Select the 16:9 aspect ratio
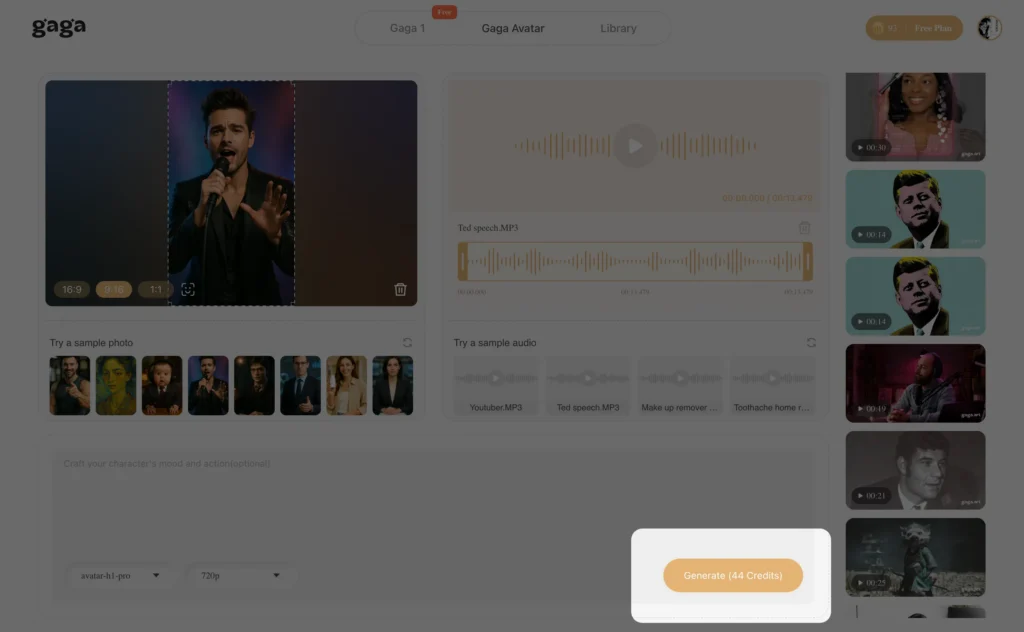 [71, 289]
